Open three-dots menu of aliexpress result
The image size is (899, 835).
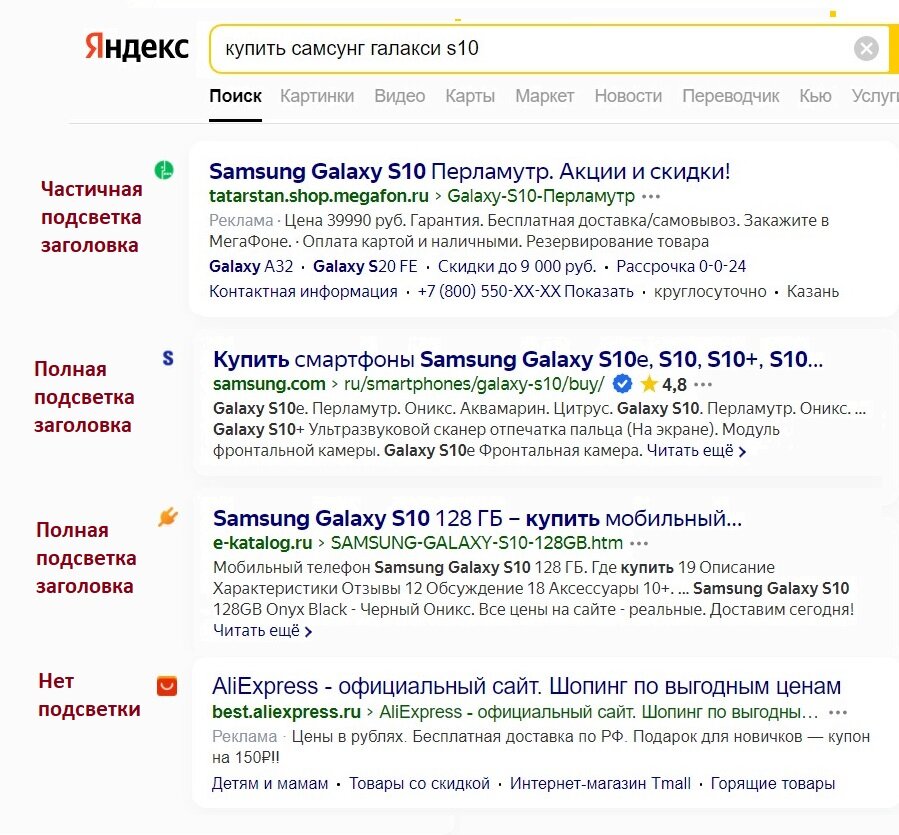pos(838,713)
